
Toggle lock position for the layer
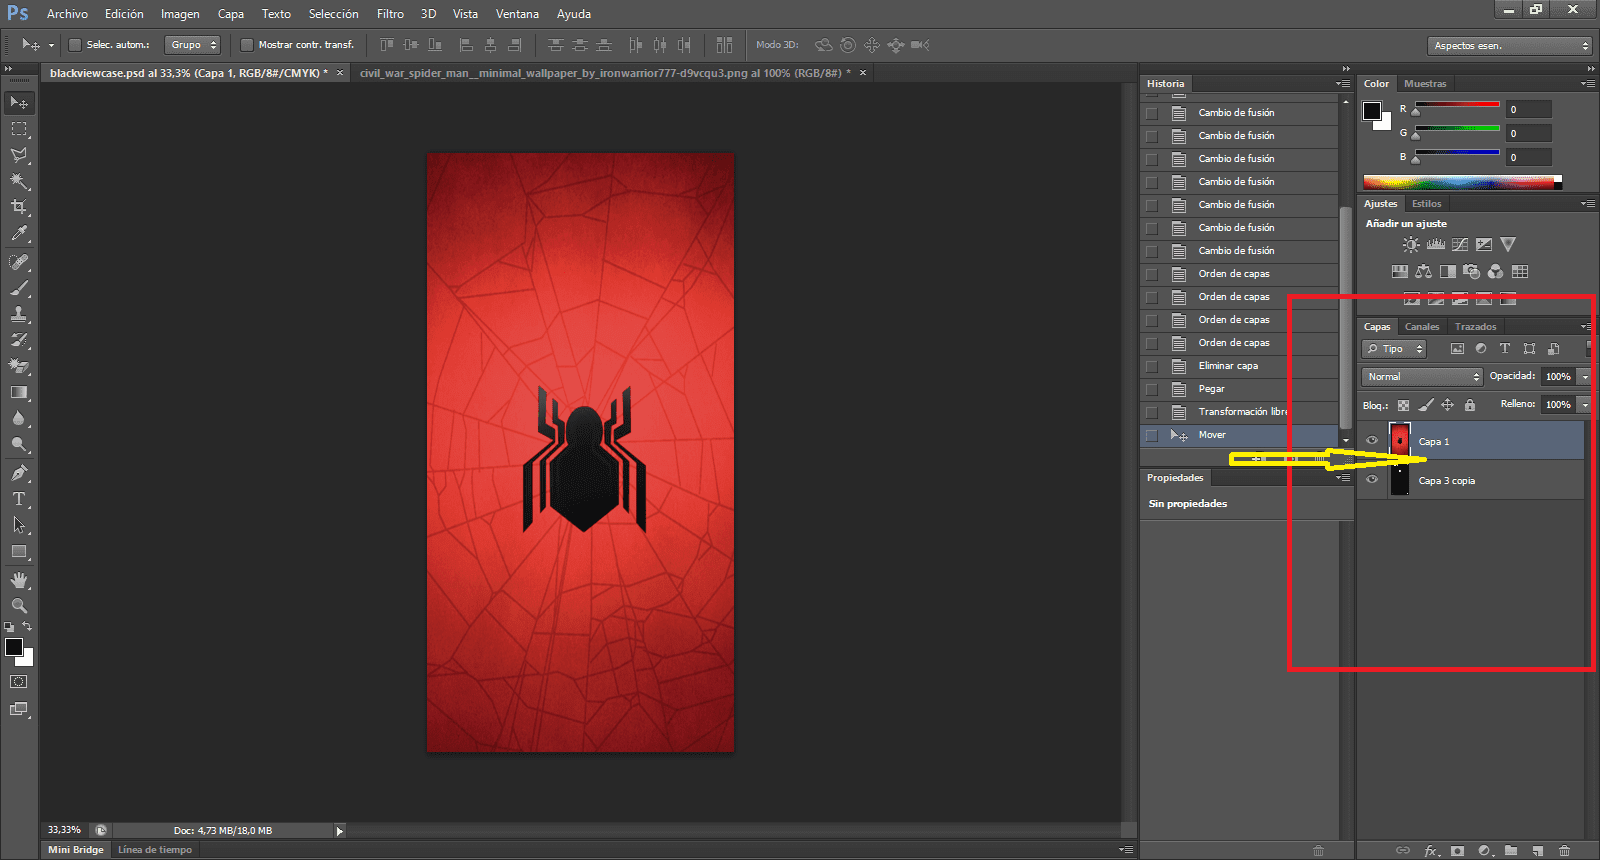(x=1447, y=405)
